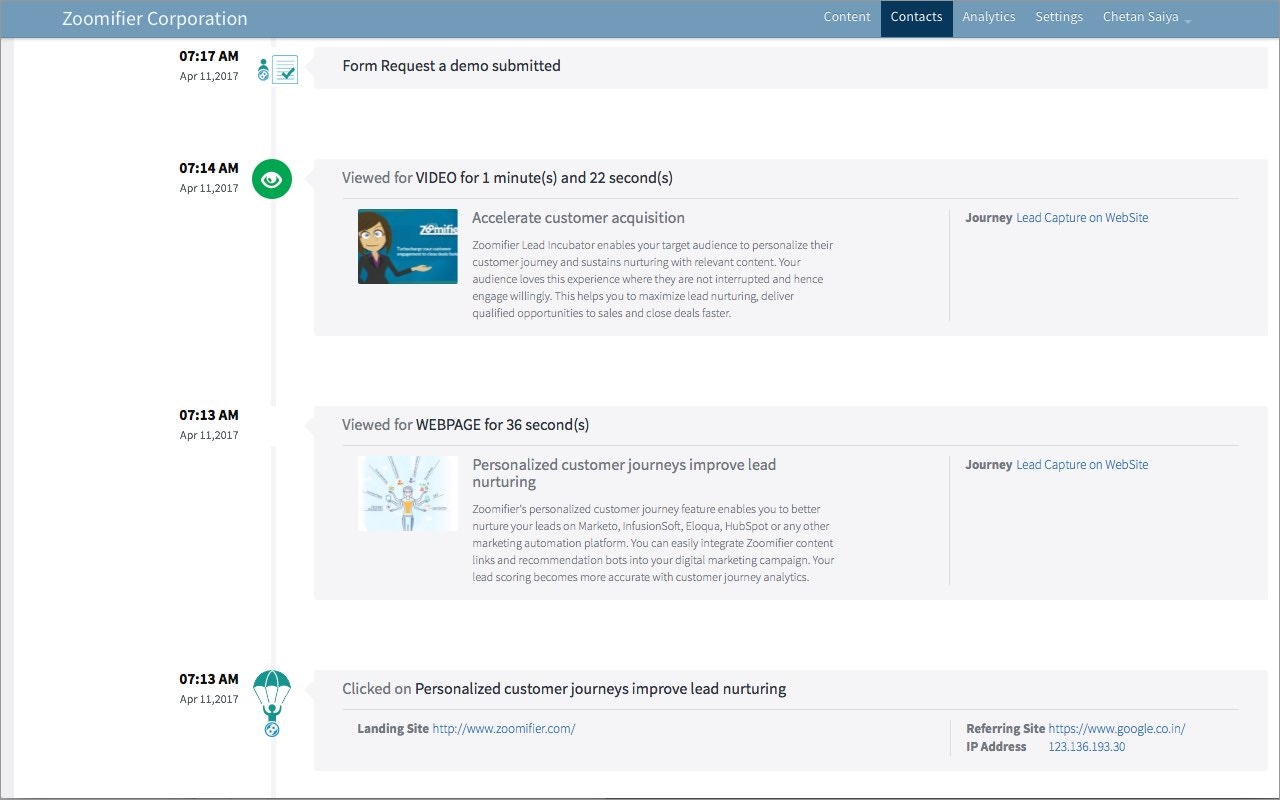The height and width of the screenshot is (800, 1280).
Task: Click the Personalized customer journeys improve lead nurturing heading
Action: (x=624, y=473)
